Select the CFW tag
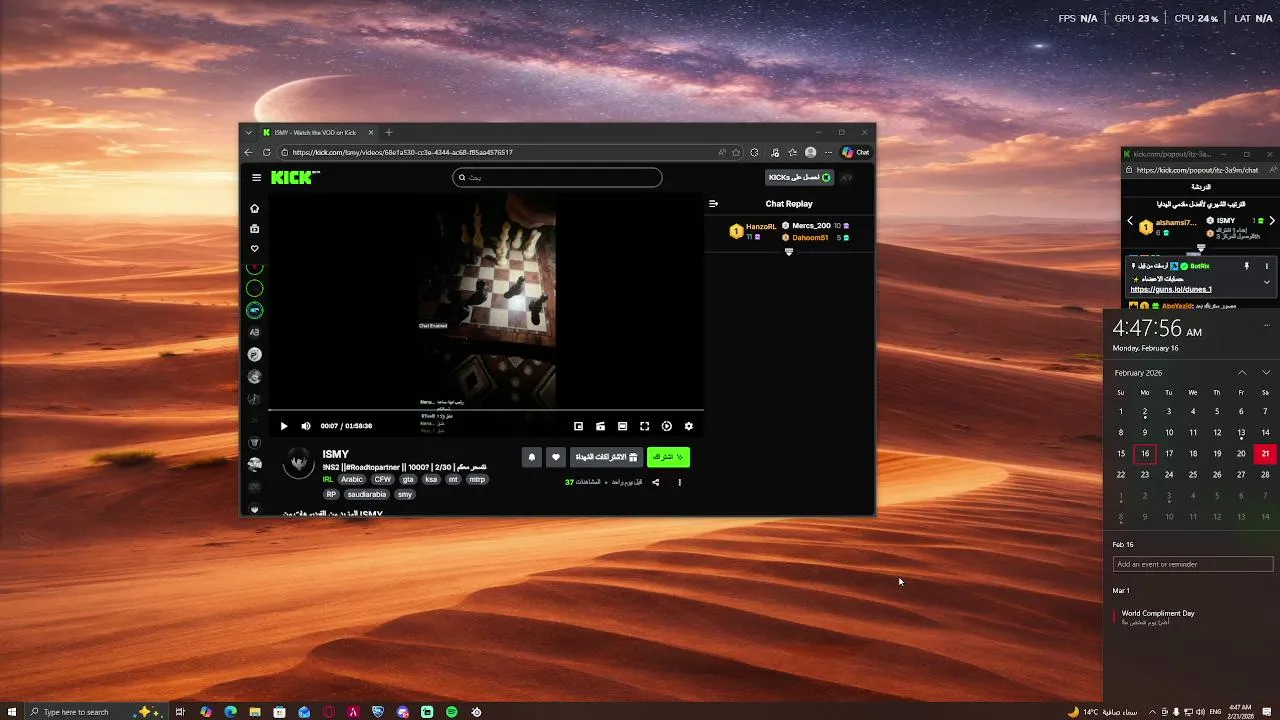 coord(383,479)
